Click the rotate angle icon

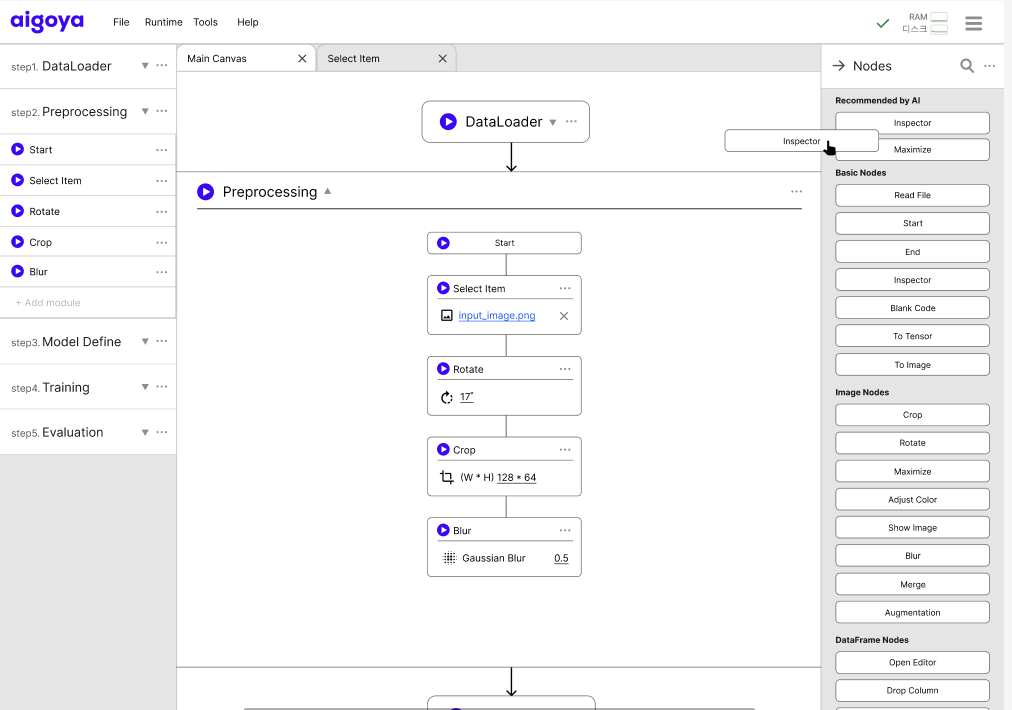[447, 397]
